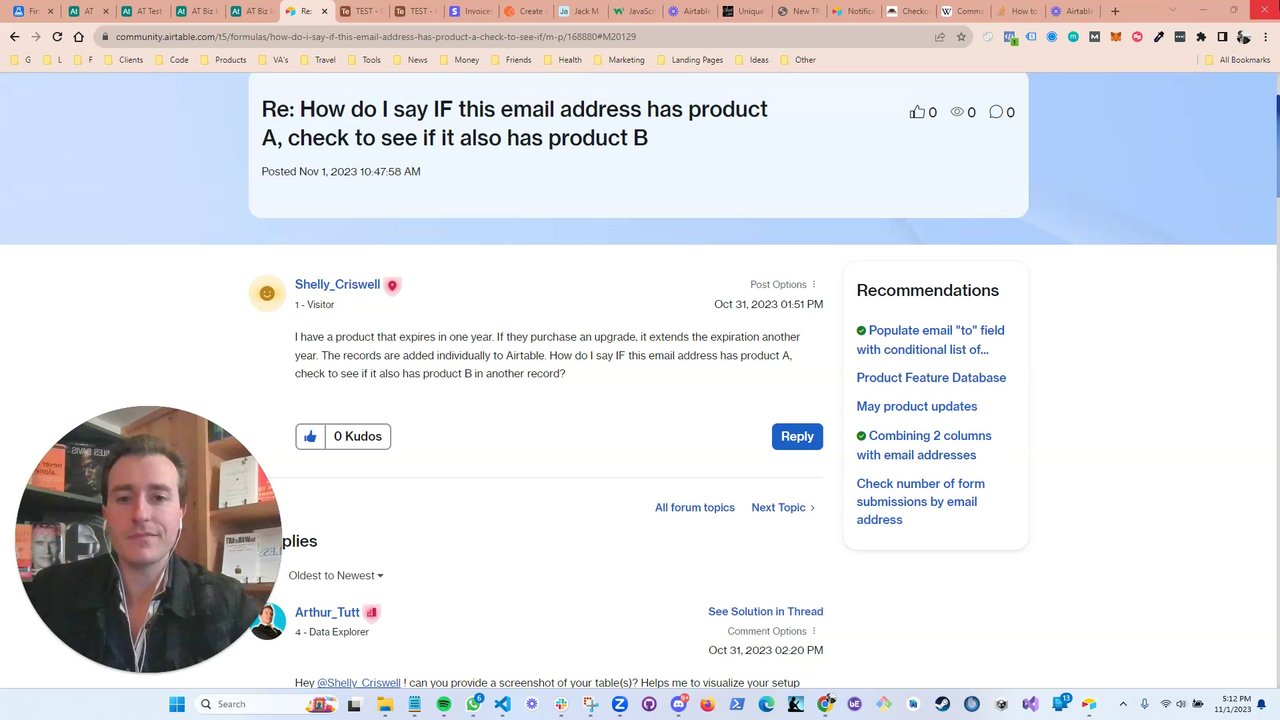Open Shelly_Criswell's profile link
The image size is (1280, 720).
(337, 284)
